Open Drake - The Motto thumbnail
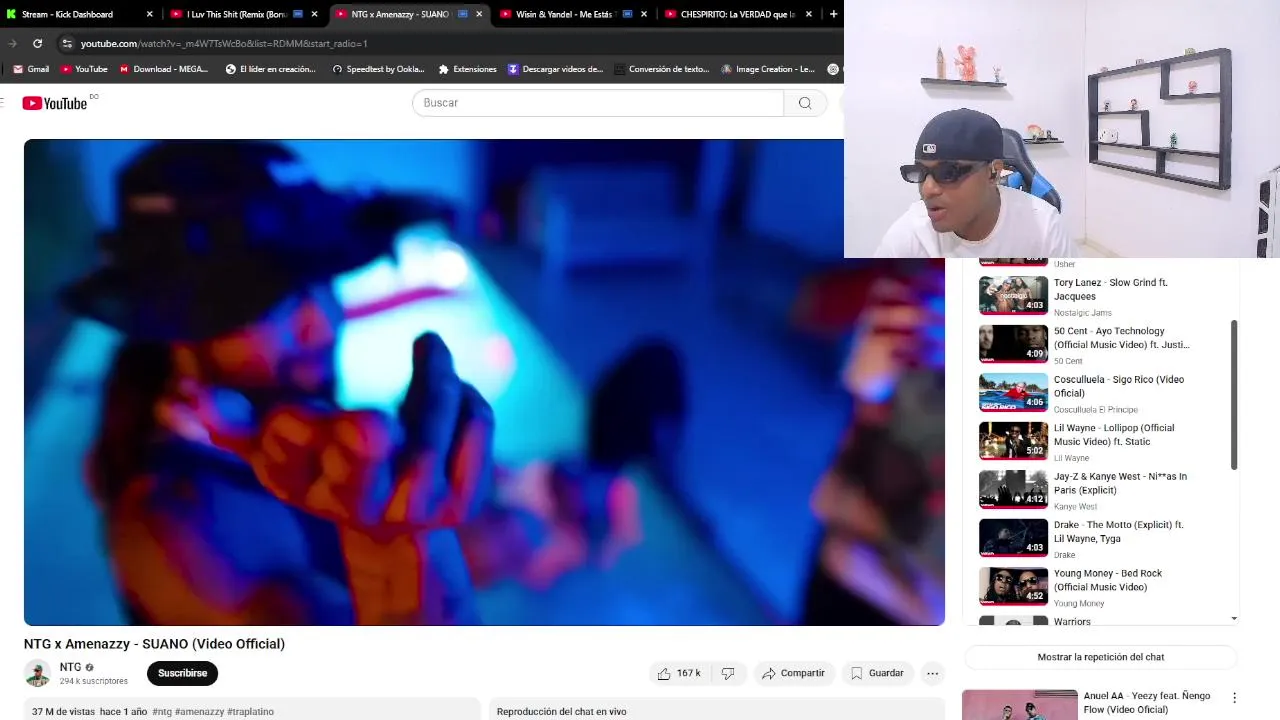Viewport: 1280px width, 720px height. tap(1013, 538)
